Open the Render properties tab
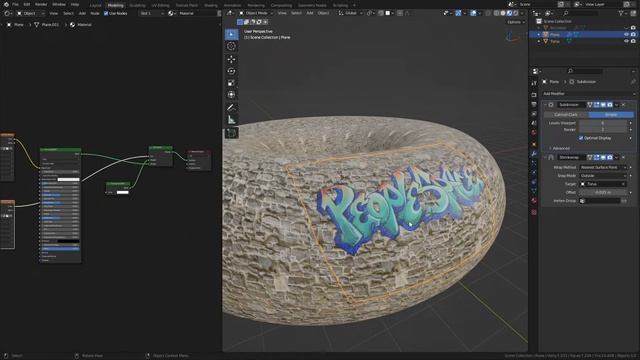This screenshot has height=360, width=640. pyautogui.click(x=534, y=95)
